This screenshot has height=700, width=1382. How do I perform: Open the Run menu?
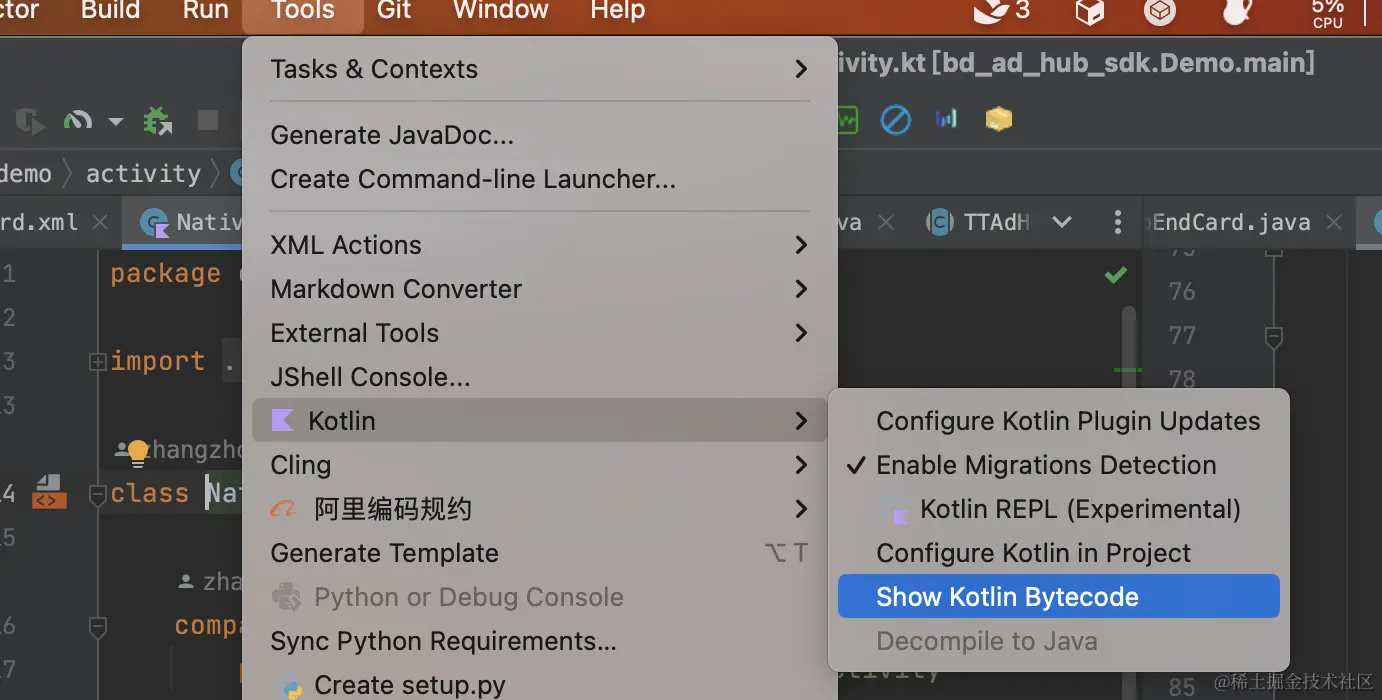coord(205,11)
